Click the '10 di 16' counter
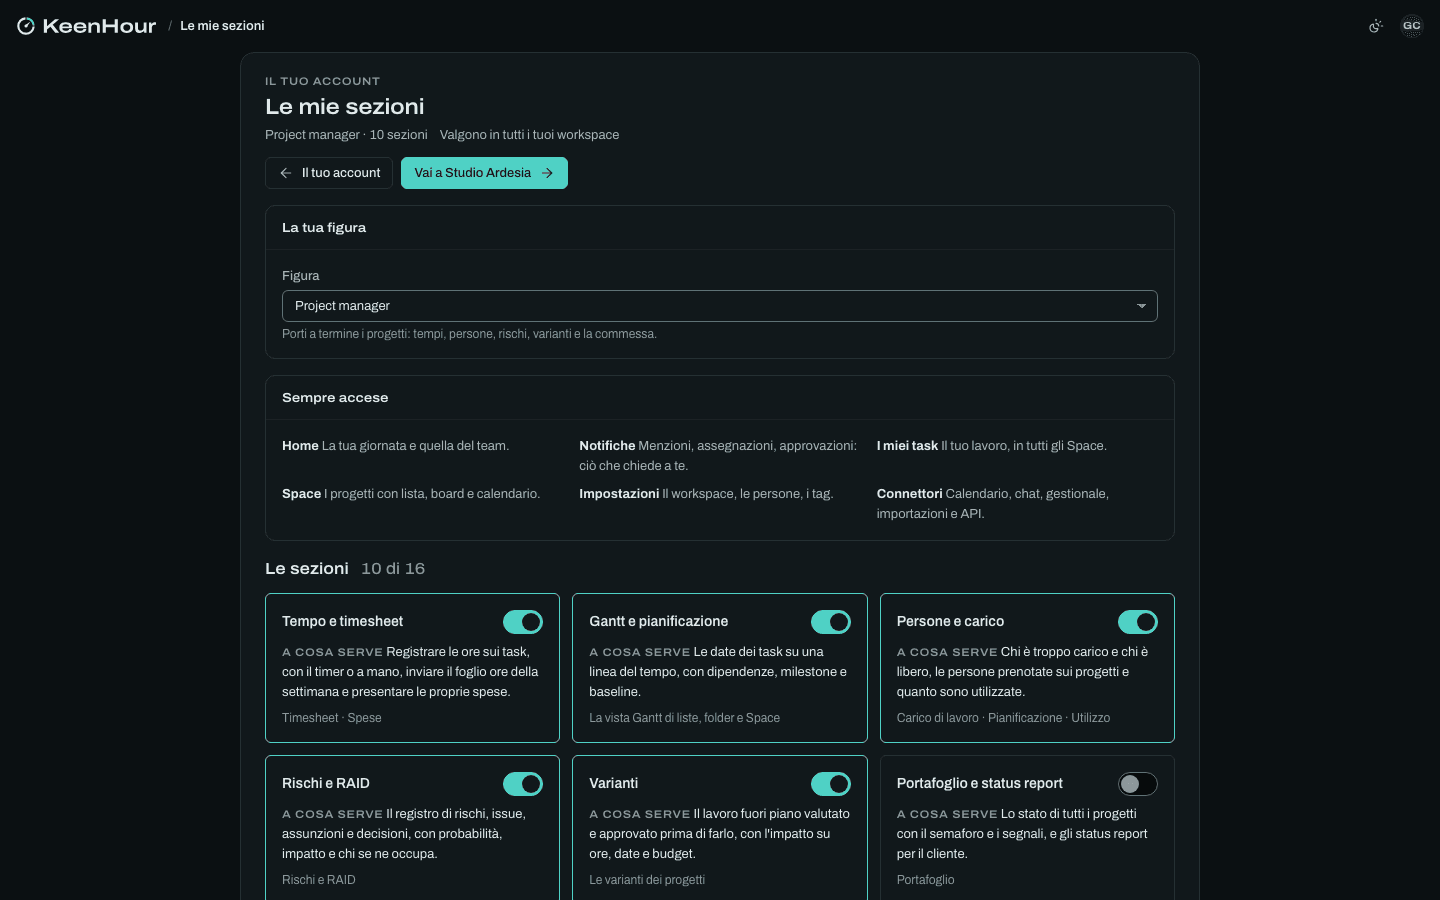Image resolution: width=1440 pixels, height=900 pixels. pos(393,569)
